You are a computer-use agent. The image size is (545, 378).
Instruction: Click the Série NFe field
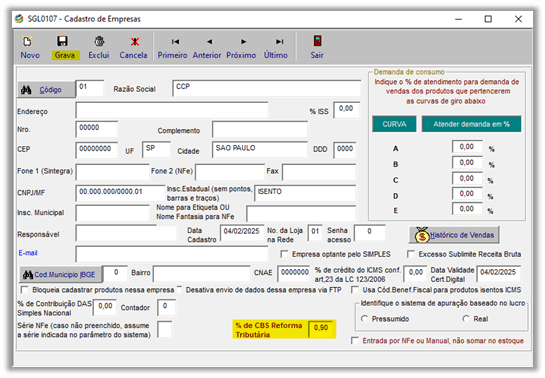[x=164, y=330]
